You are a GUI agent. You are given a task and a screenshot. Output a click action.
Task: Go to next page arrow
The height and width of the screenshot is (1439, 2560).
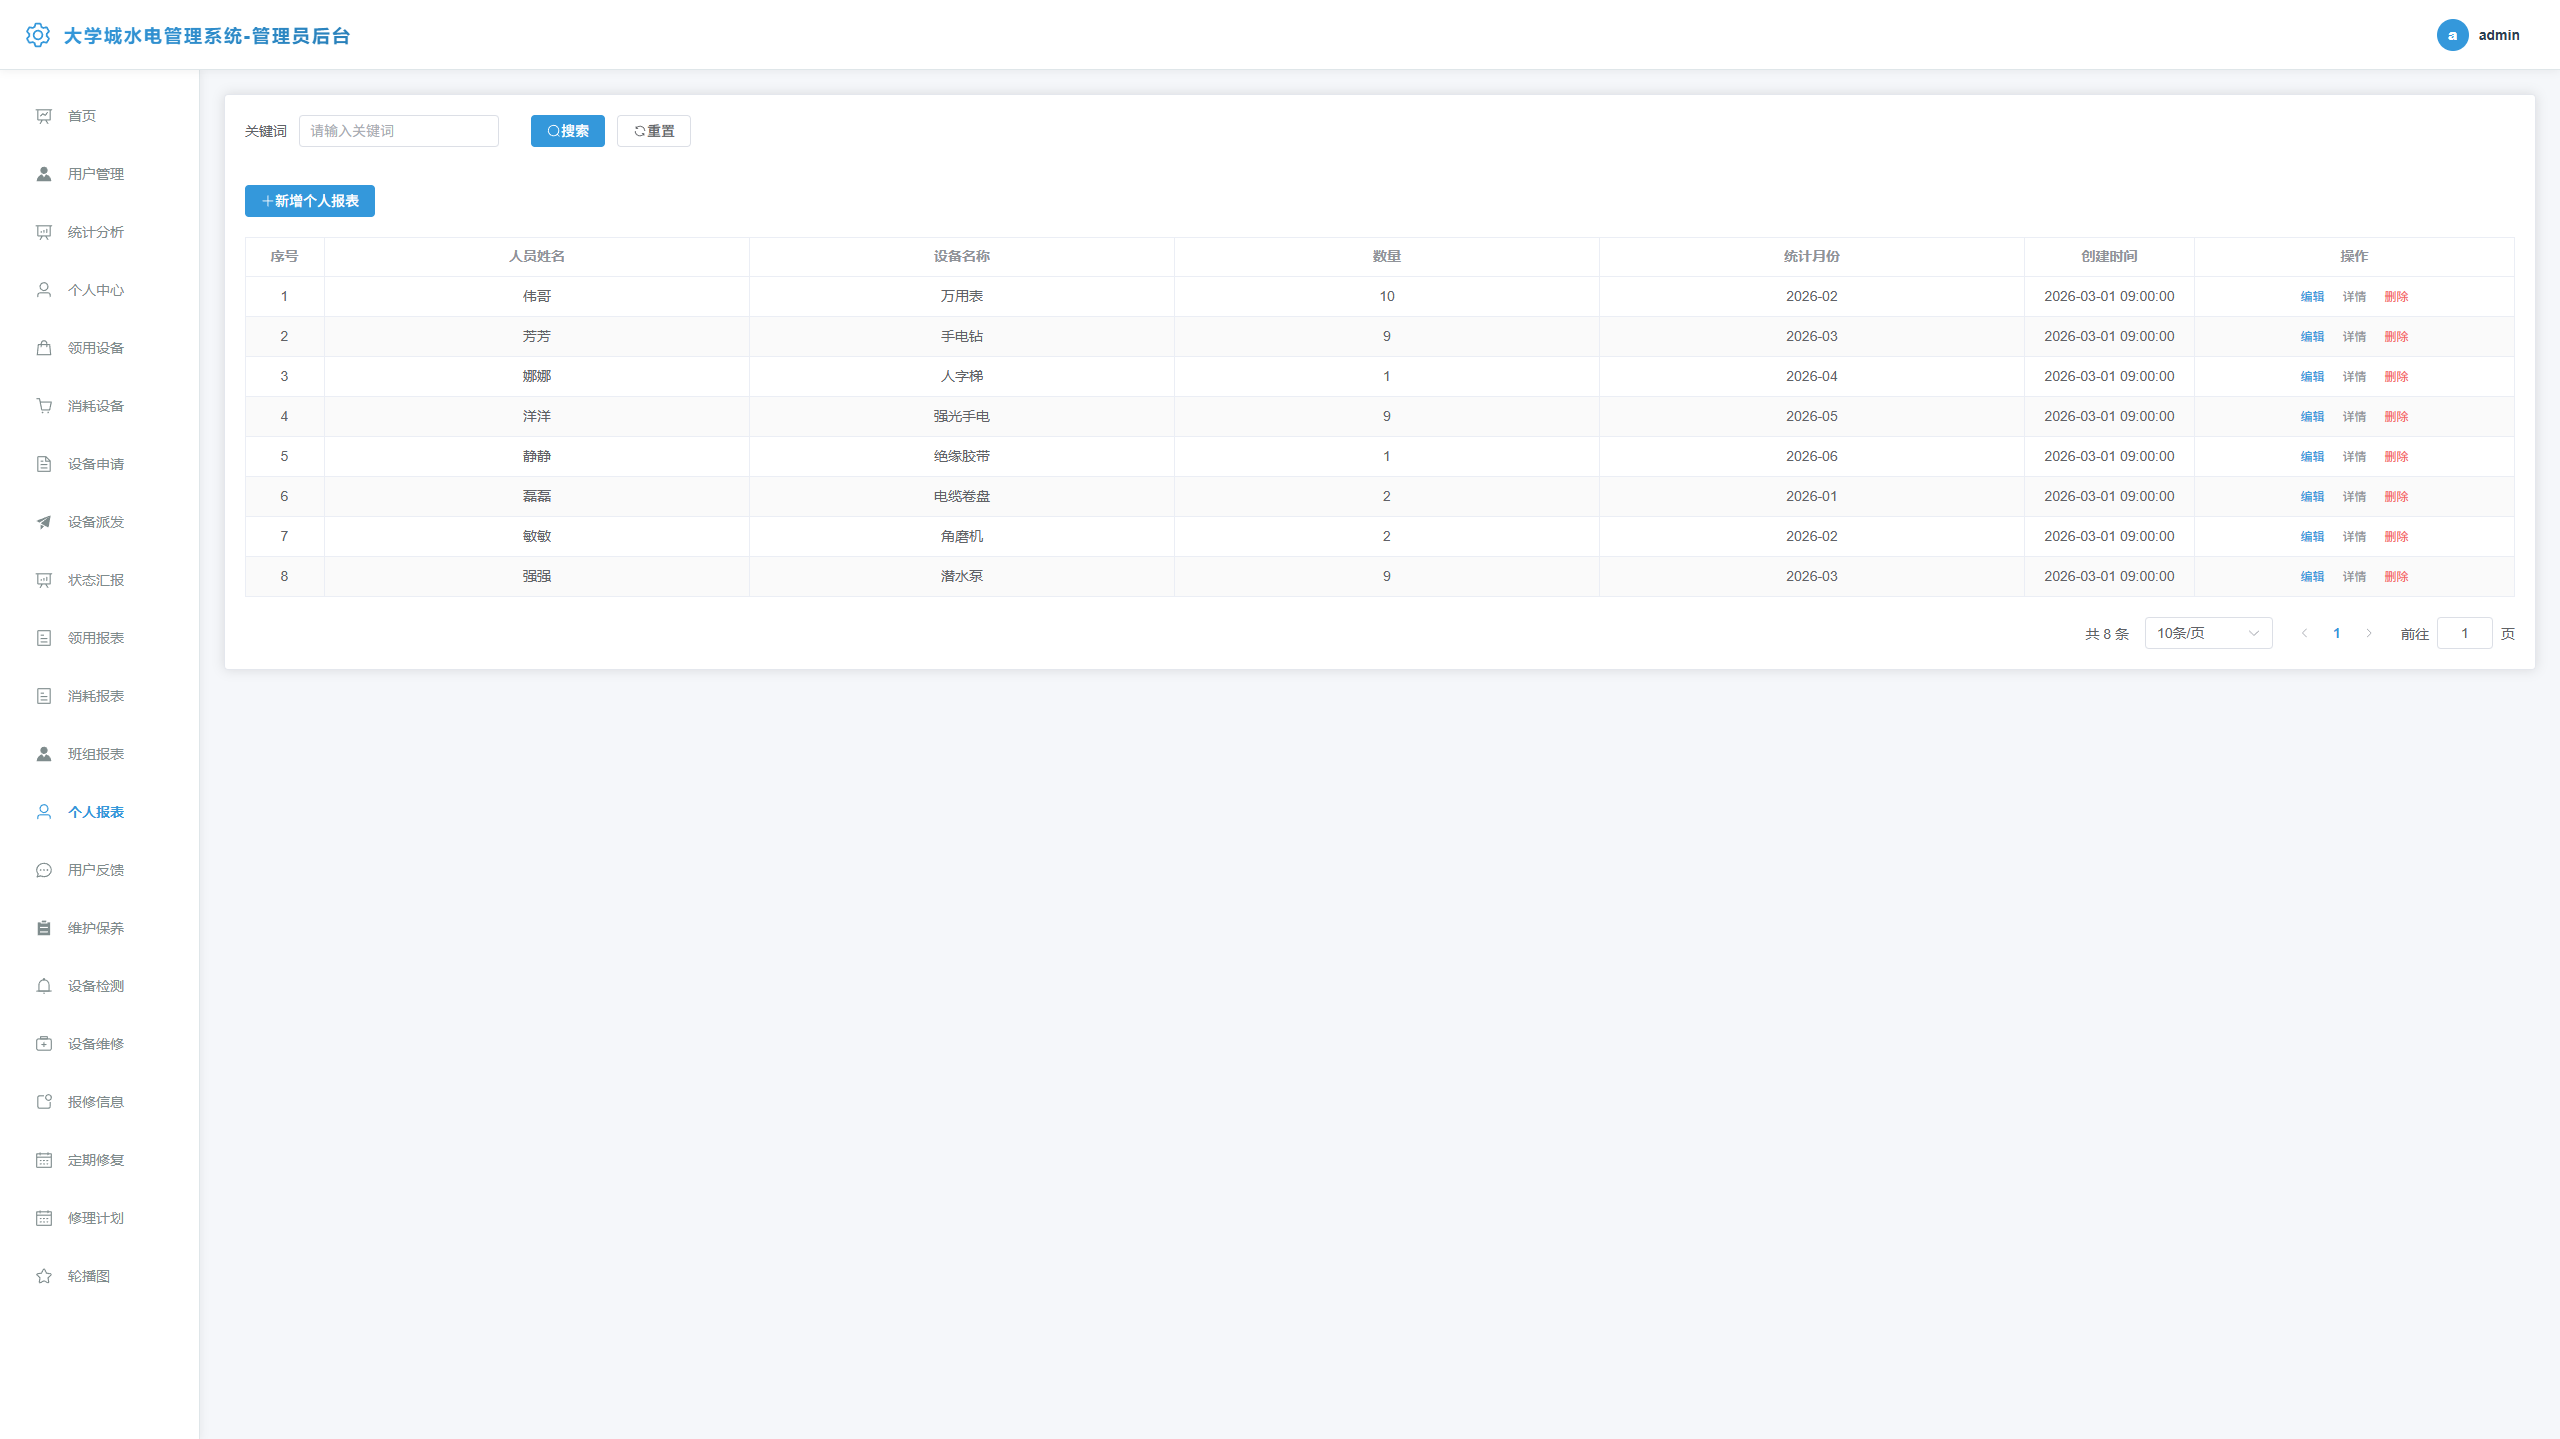[2369, 633]
